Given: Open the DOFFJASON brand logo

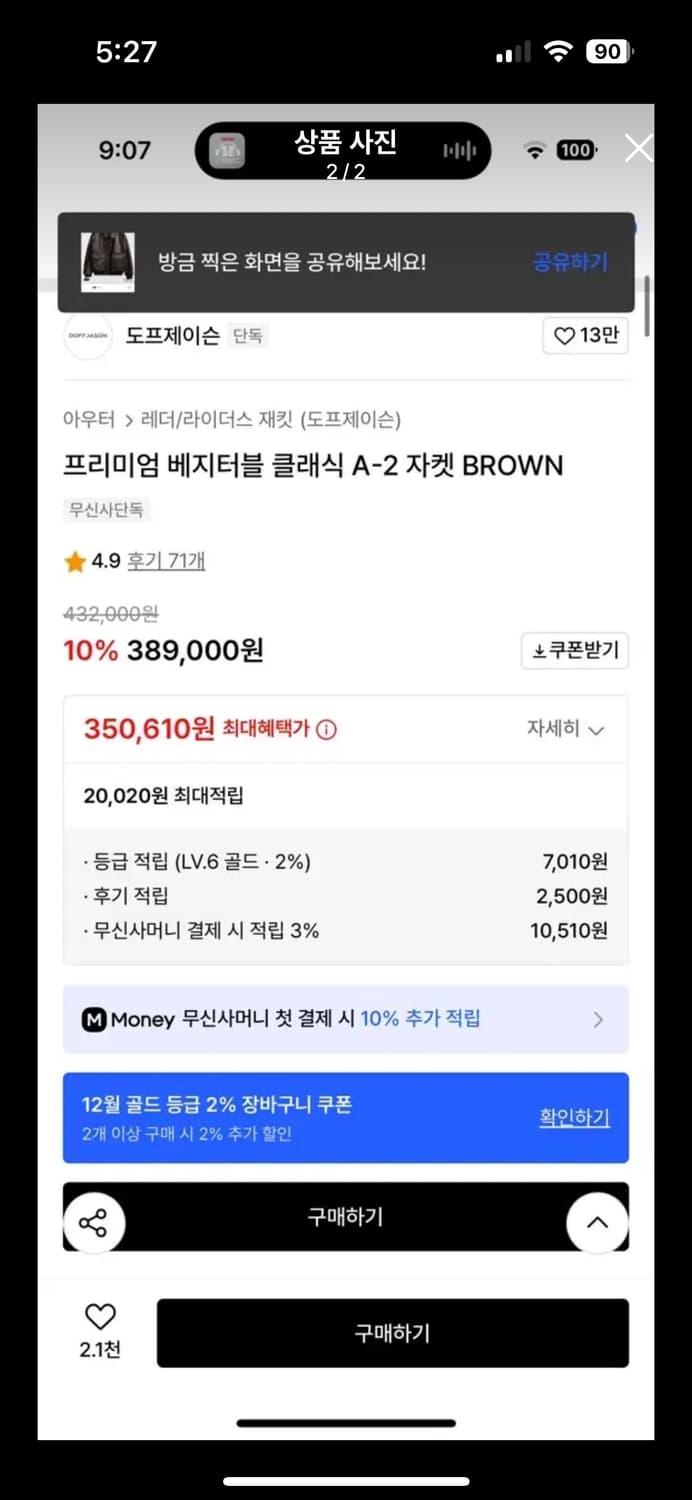Looking at the screenshot, I should point(86,336).
